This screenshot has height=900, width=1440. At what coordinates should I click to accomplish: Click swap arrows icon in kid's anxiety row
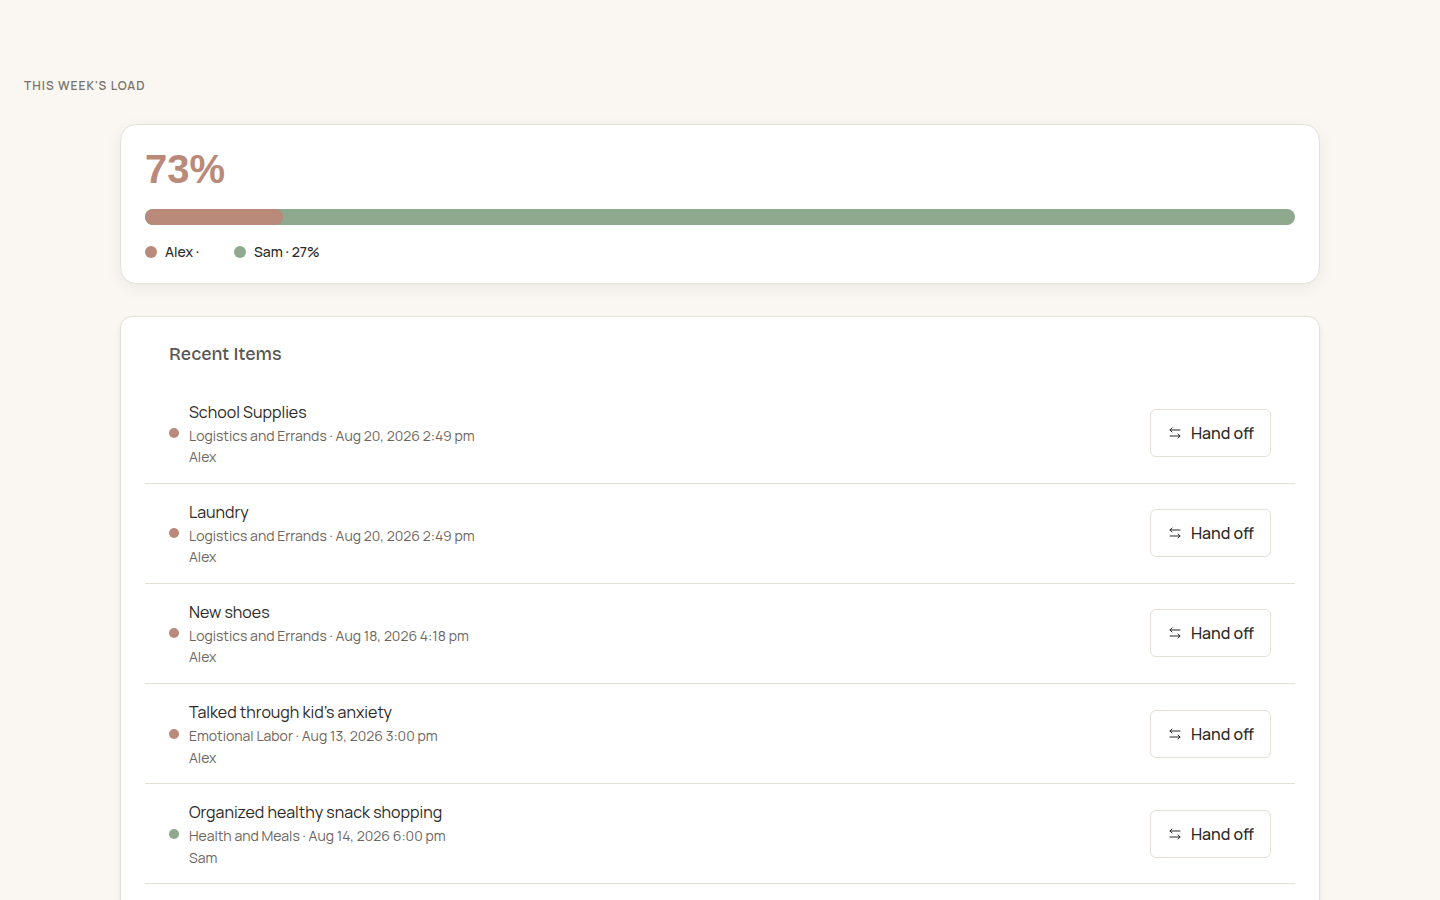pos(1175,734)
